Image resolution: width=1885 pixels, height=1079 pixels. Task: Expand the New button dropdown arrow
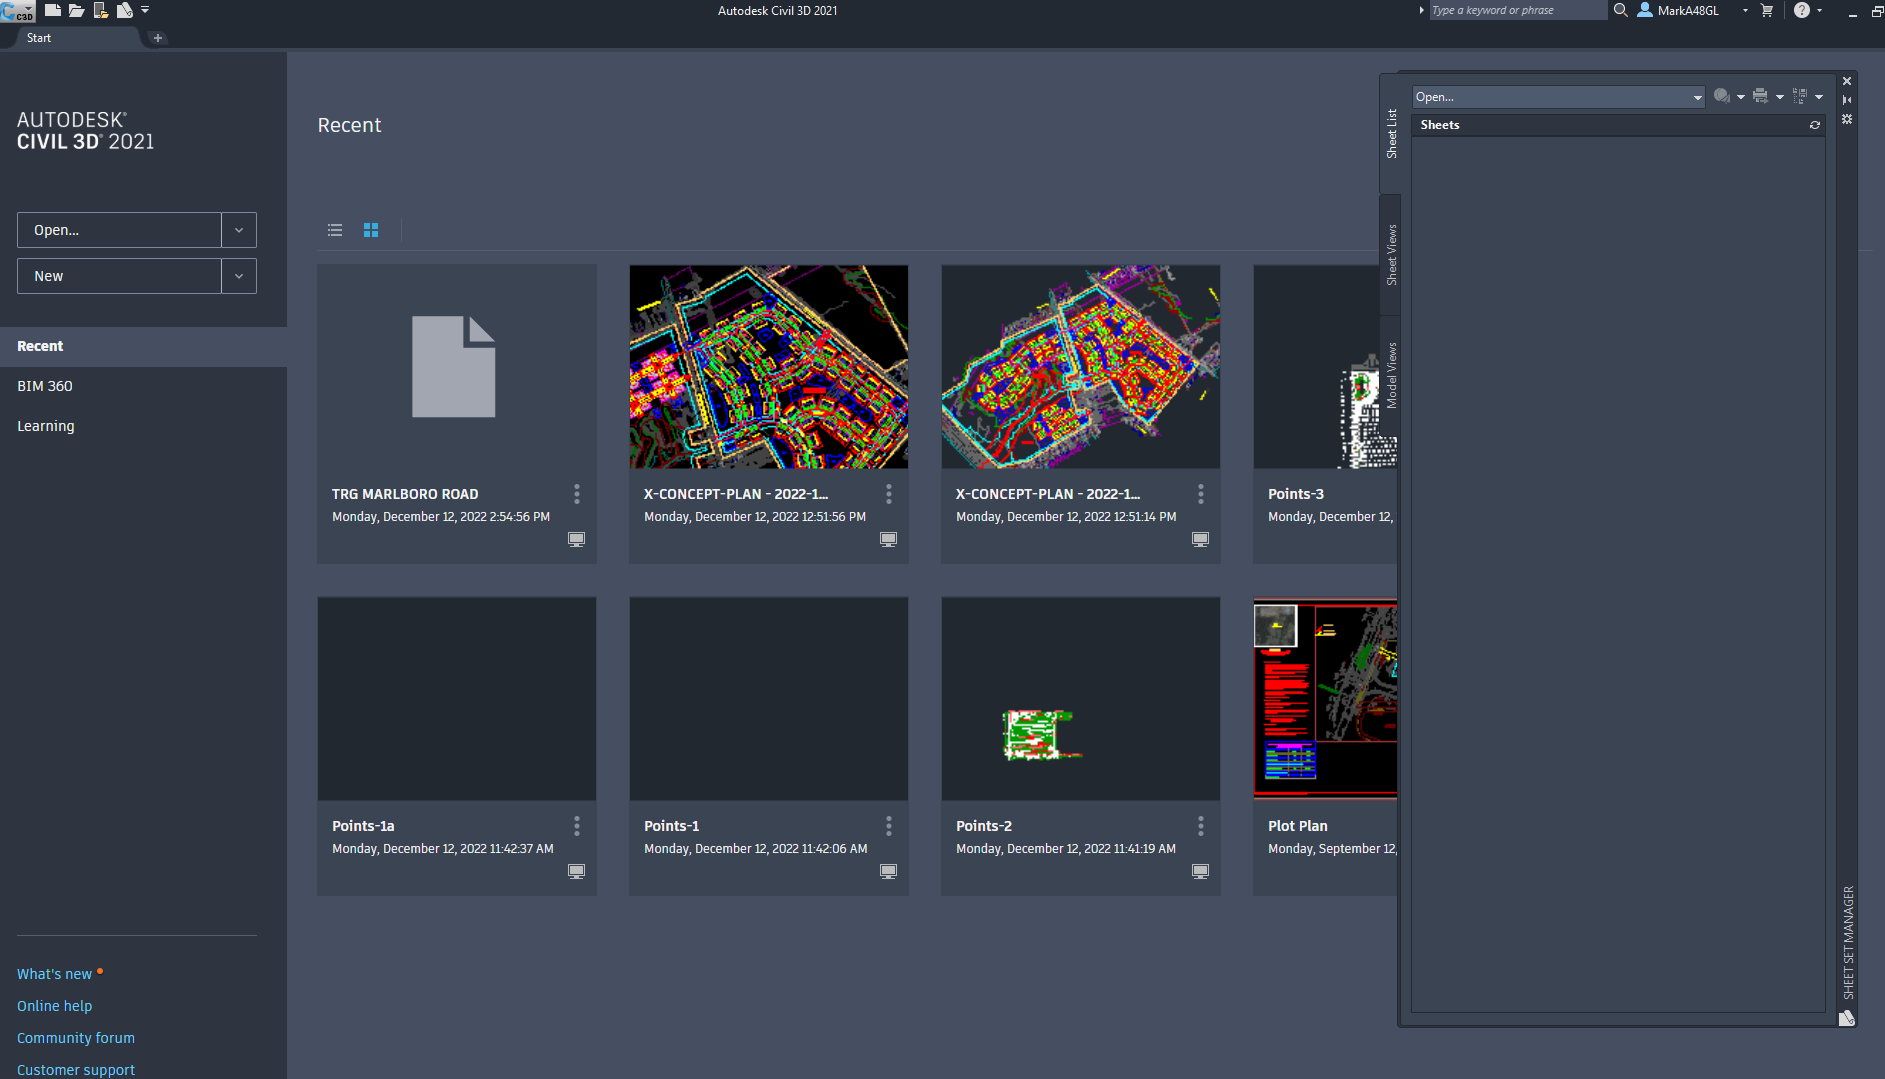click(239, 275)
